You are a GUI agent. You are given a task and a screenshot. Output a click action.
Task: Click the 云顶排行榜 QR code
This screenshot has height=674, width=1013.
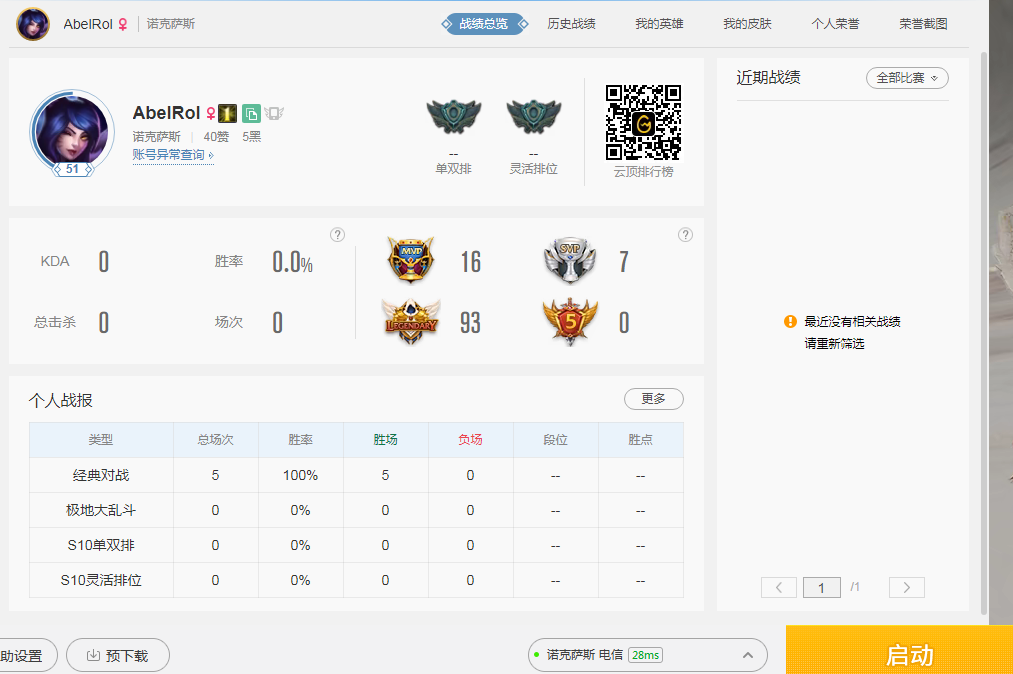pos(643,122)
